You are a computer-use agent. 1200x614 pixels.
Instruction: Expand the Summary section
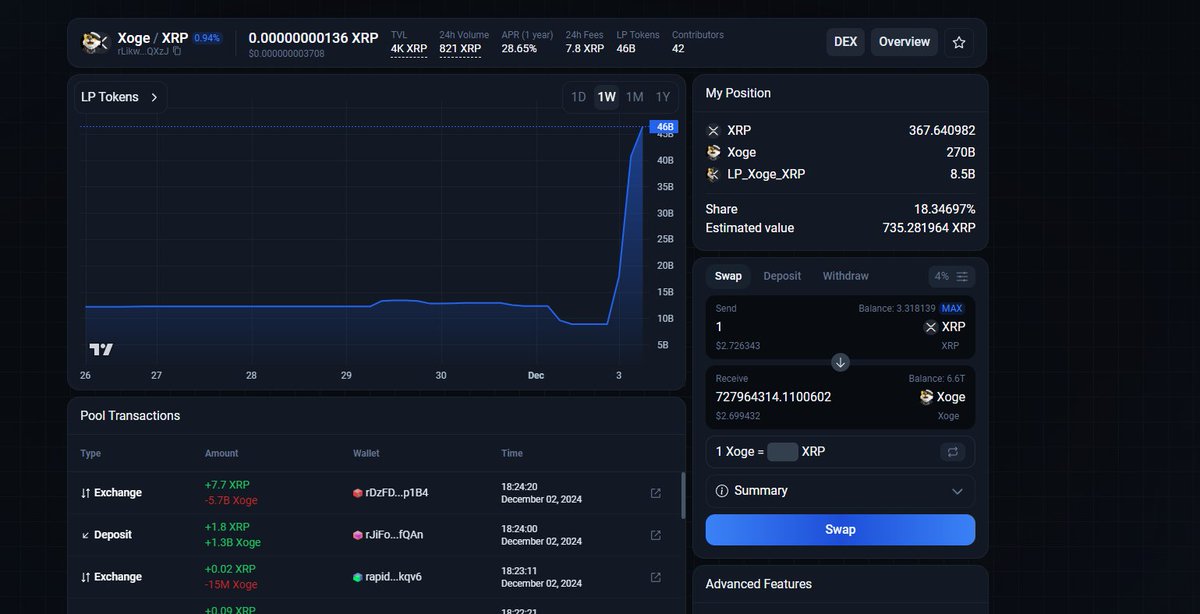[840, 491]
